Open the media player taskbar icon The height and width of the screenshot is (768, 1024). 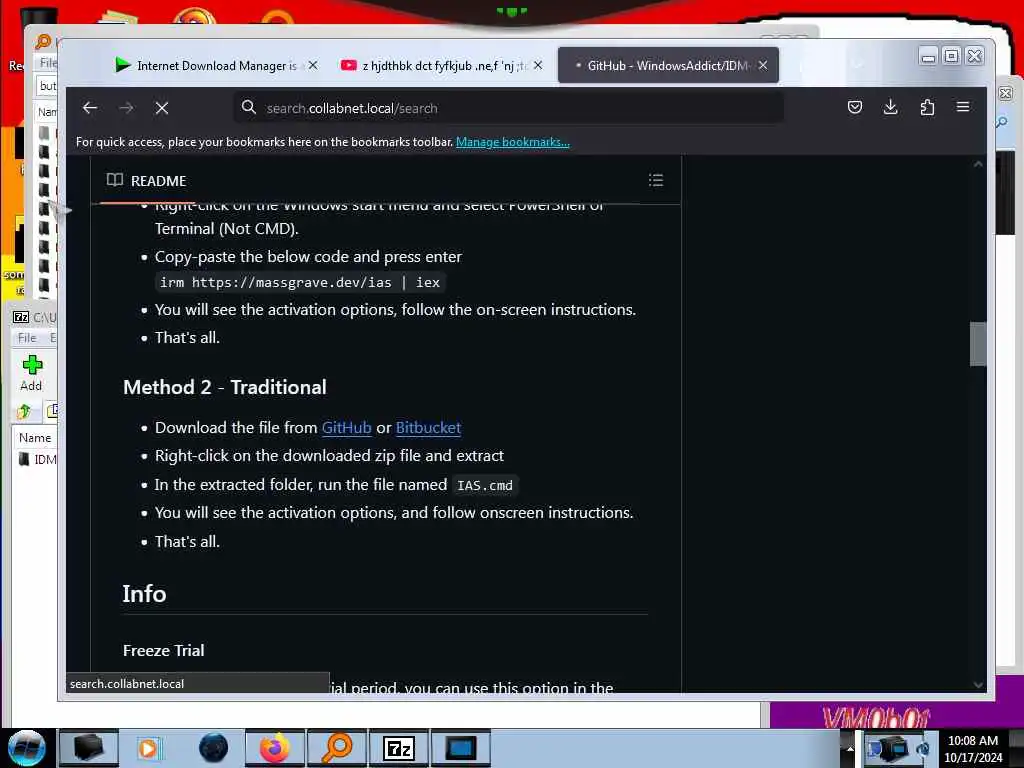coord(149,748)
